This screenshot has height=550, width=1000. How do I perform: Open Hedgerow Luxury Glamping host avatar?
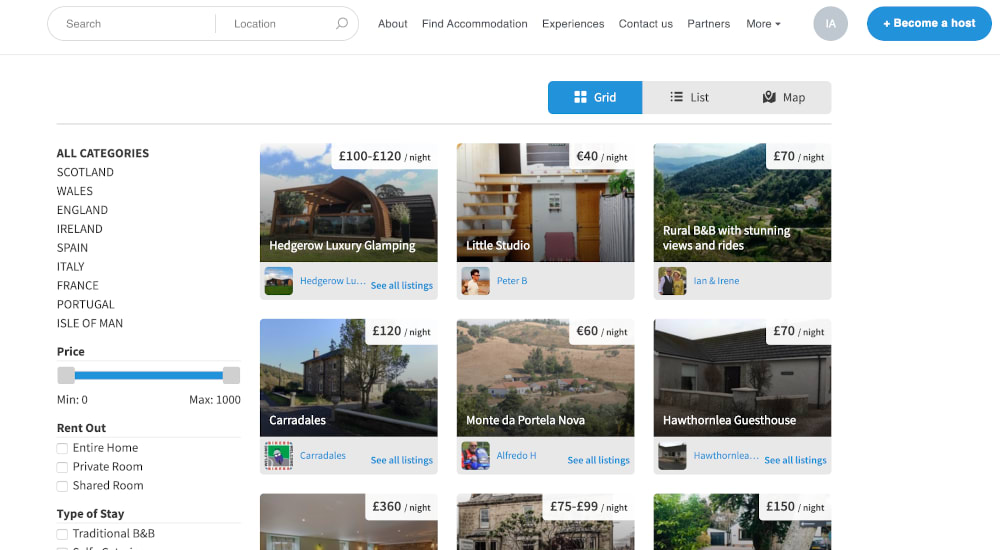click(x=279, y=281)
